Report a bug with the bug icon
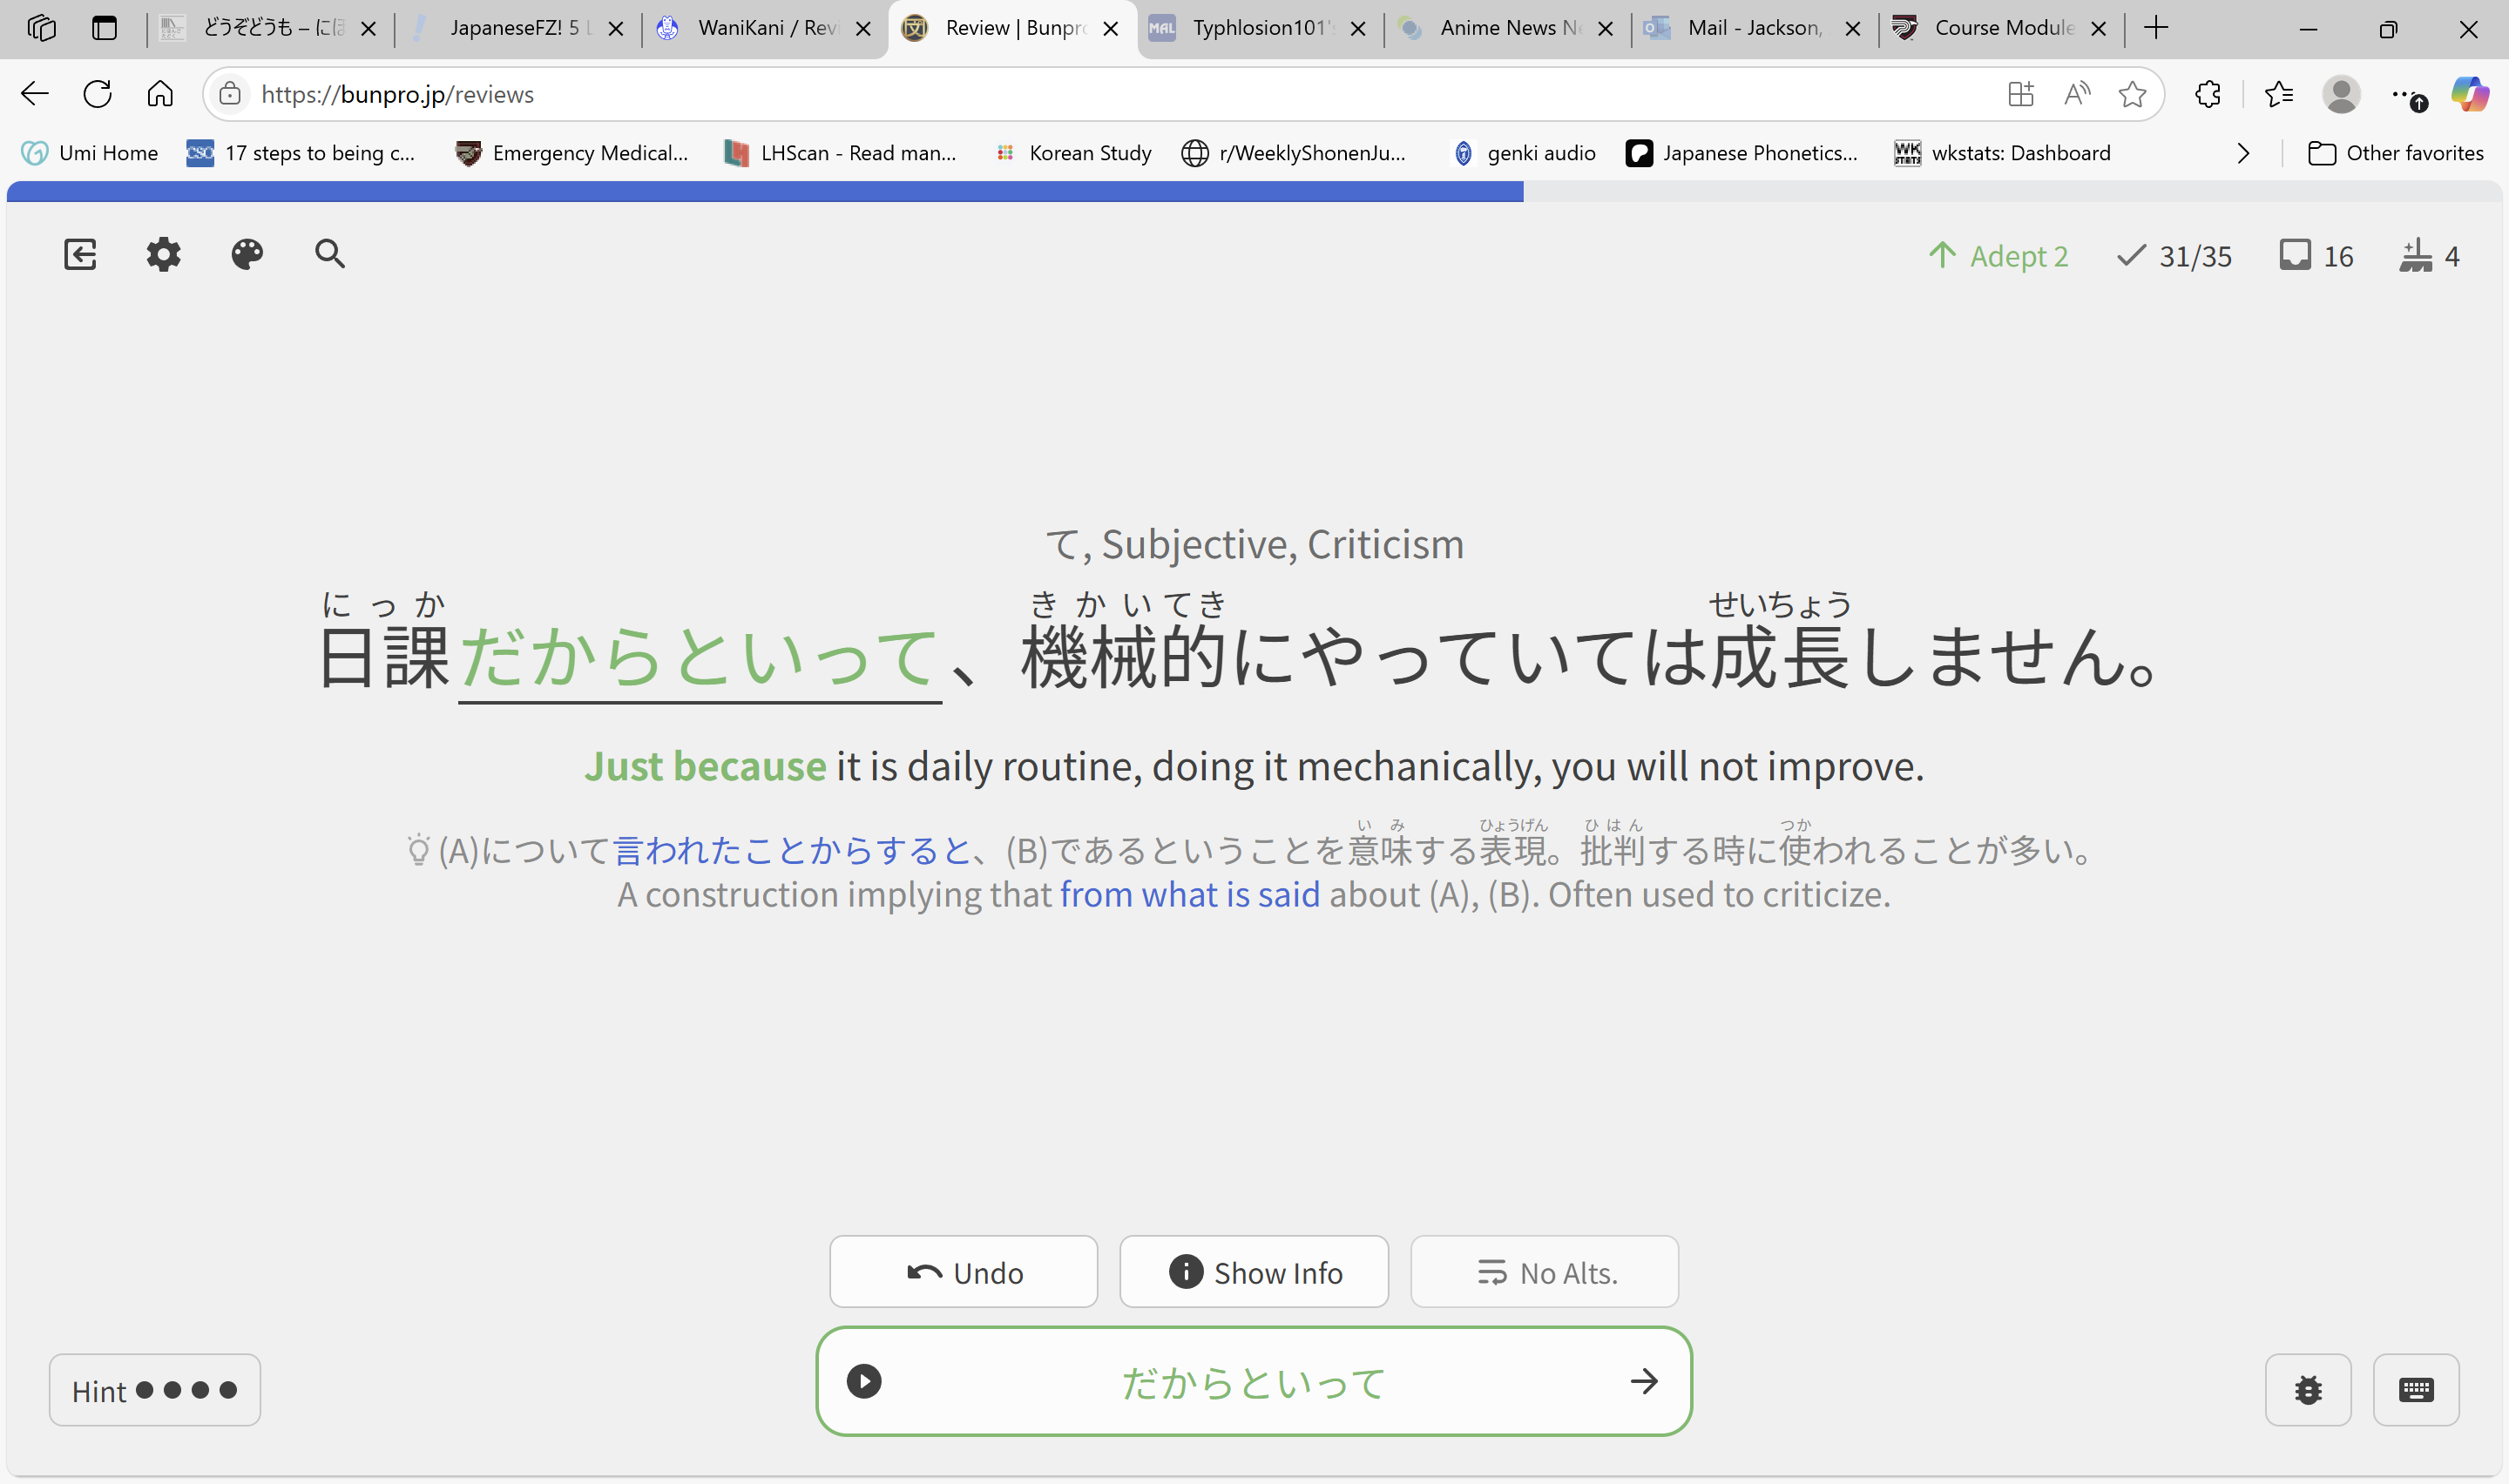The height and width of the screenshot is (1484, 2509). tap(2308, 1389)
